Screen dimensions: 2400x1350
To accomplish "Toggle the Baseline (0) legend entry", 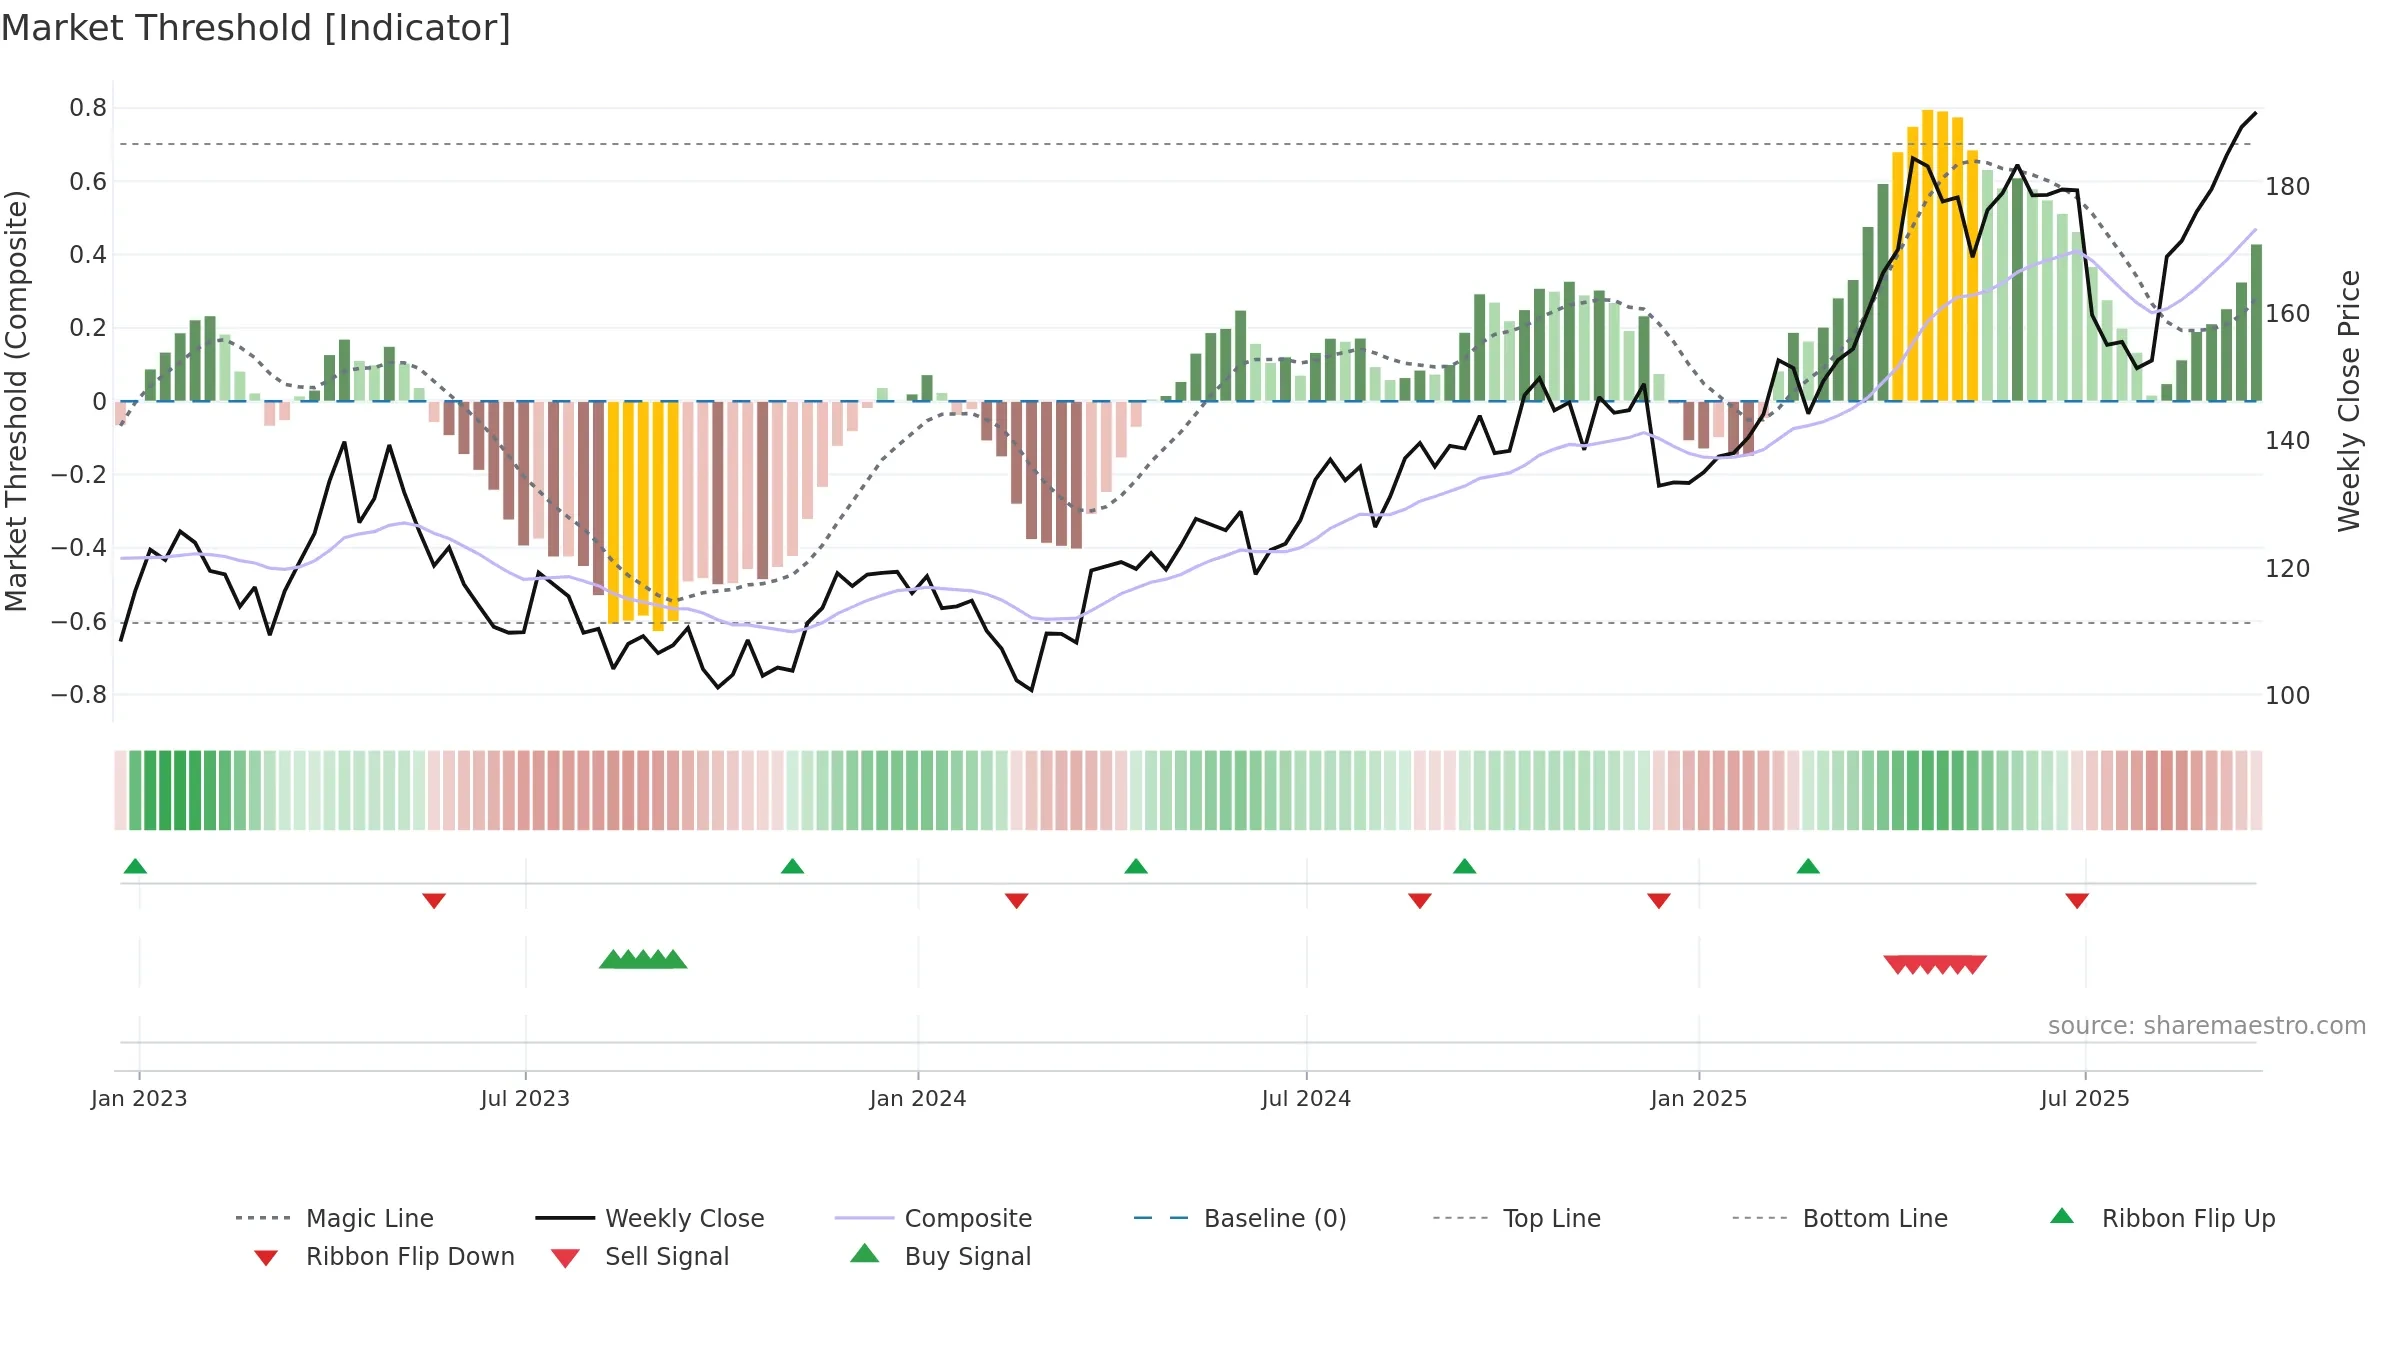I will [x=1240, y=1218].
